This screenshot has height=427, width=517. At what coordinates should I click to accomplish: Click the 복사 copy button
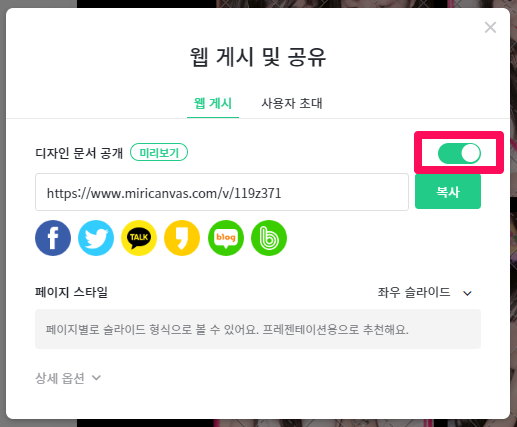click(448, 192)
